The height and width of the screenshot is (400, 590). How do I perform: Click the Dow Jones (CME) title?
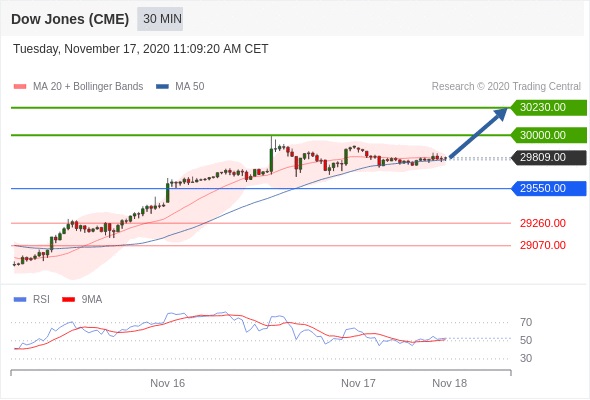[70, 19]
